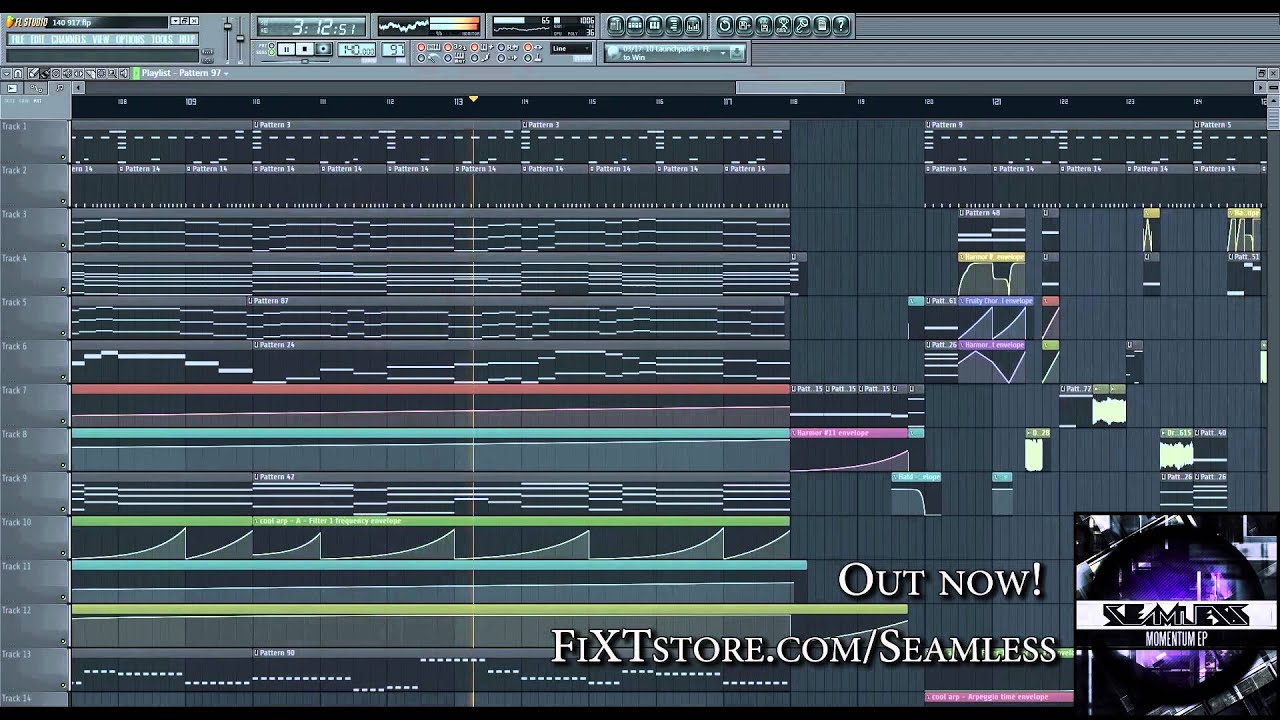The image size is (1280, 720).
Task: Toggle the magnet snap button in playlist
Action: [x=17, y=73]
